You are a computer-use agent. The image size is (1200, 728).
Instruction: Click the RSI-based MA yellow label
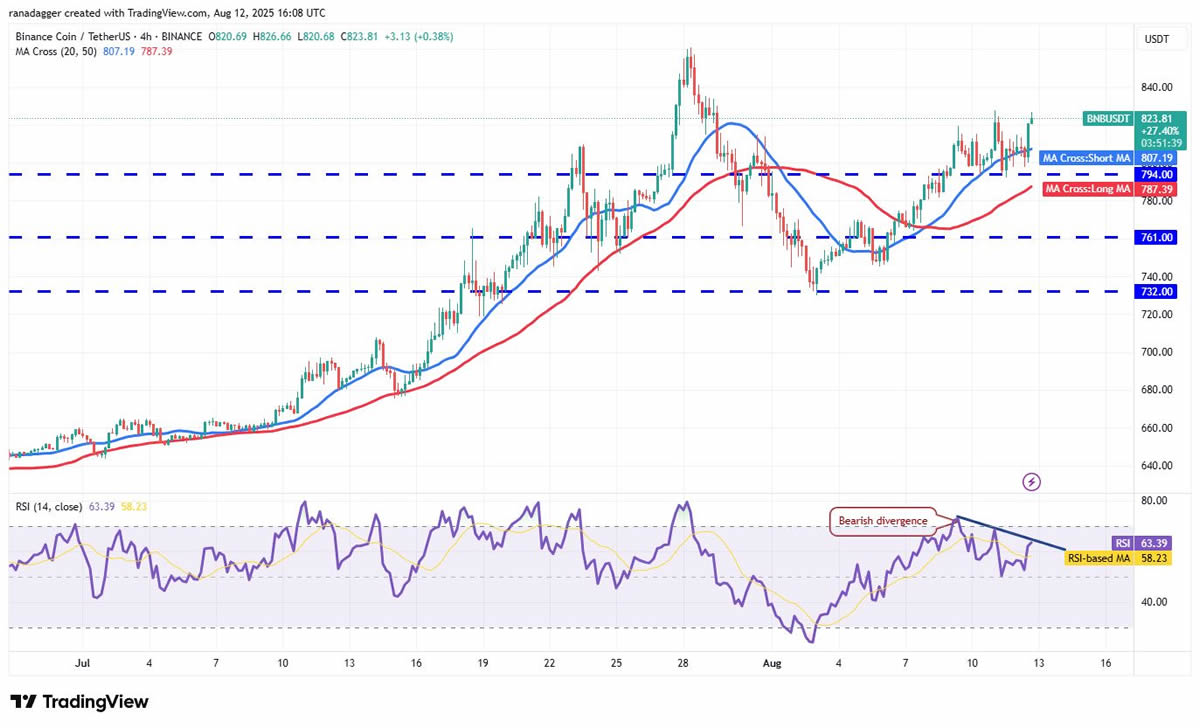pos(1098,559)
